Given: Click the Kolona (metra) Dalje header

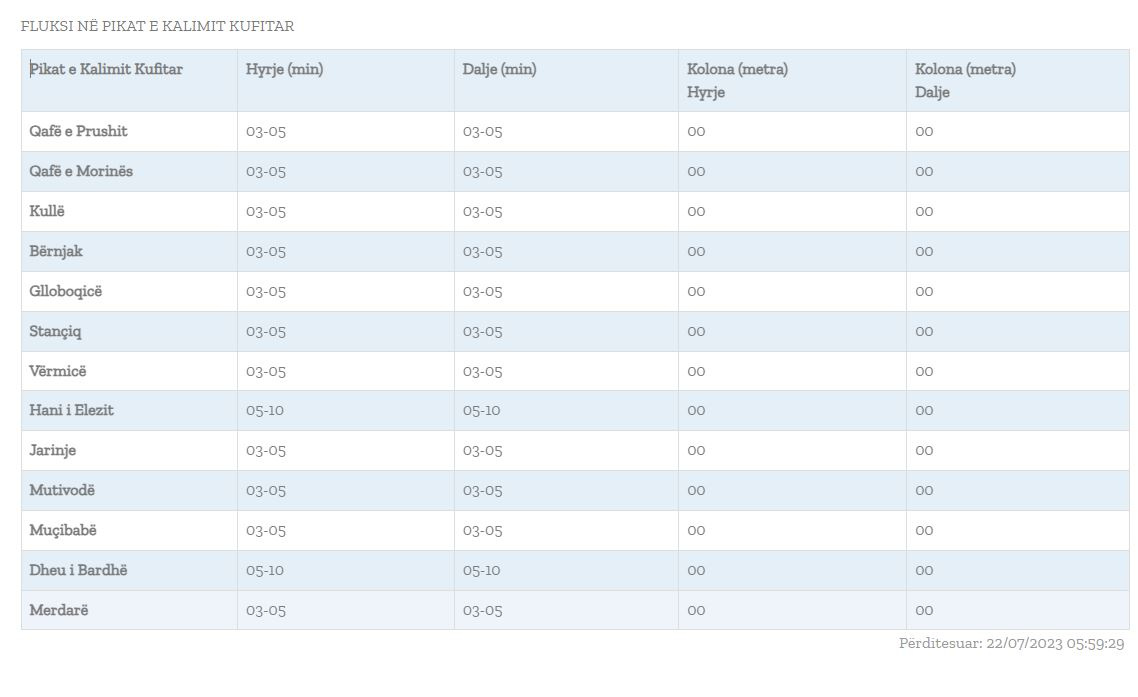Looking at the screenshot, I should pos(965,80).
